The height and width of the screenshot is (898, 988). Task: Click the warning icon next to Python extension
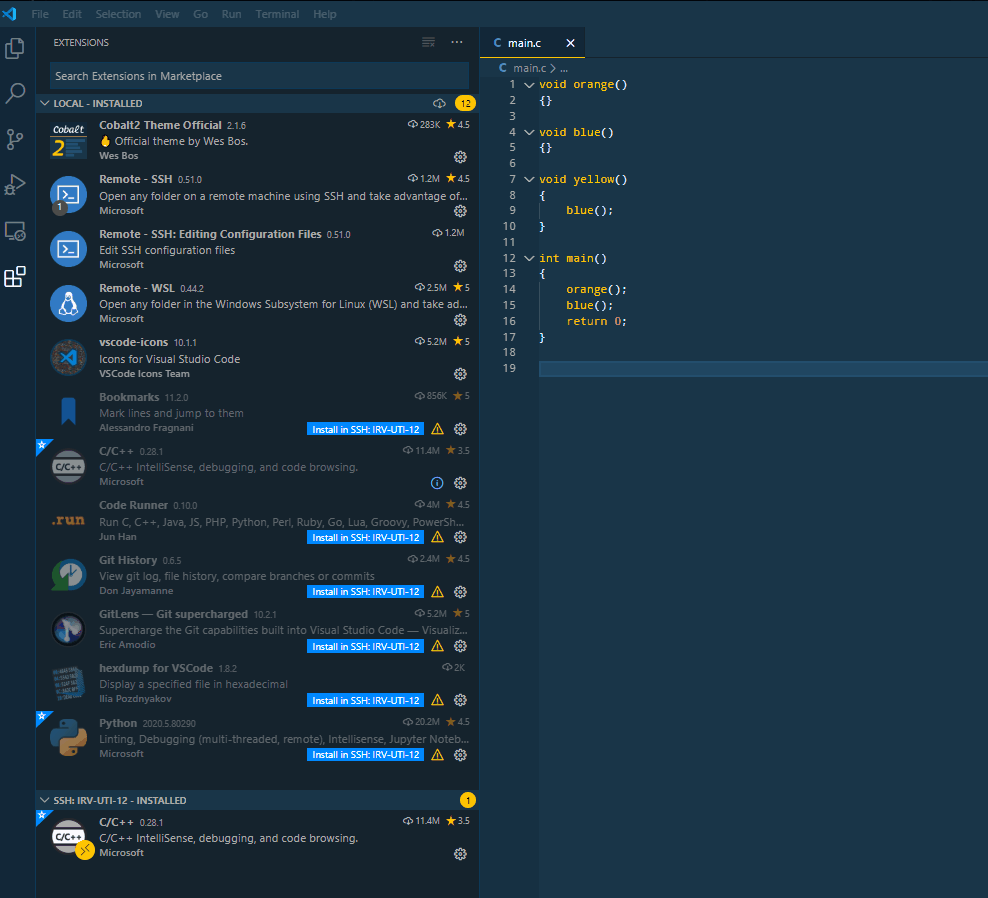click(437, 755)
